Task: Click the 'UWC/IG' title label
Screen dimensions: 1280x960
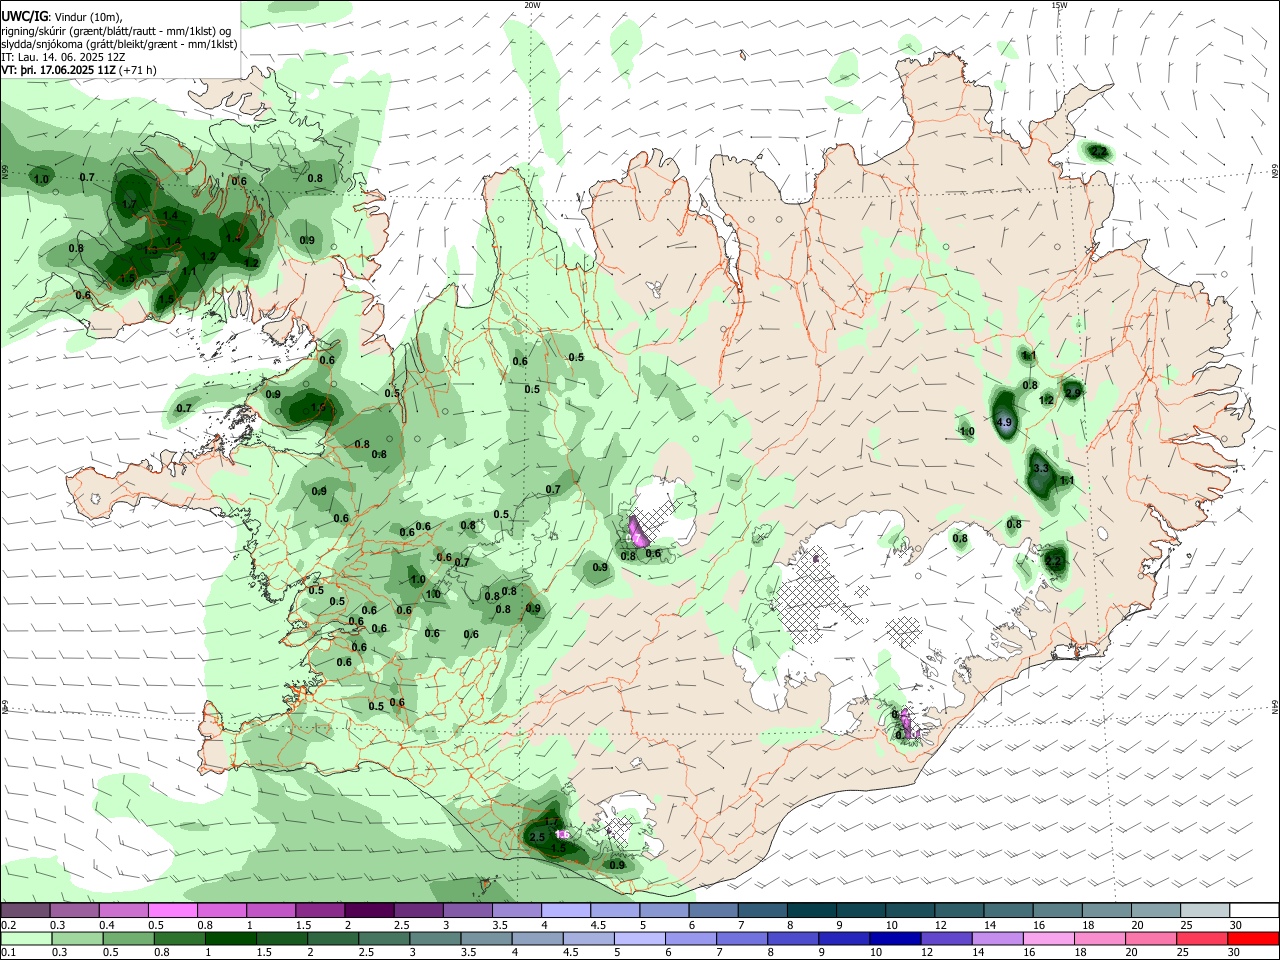Action: (x=23, y=17)
